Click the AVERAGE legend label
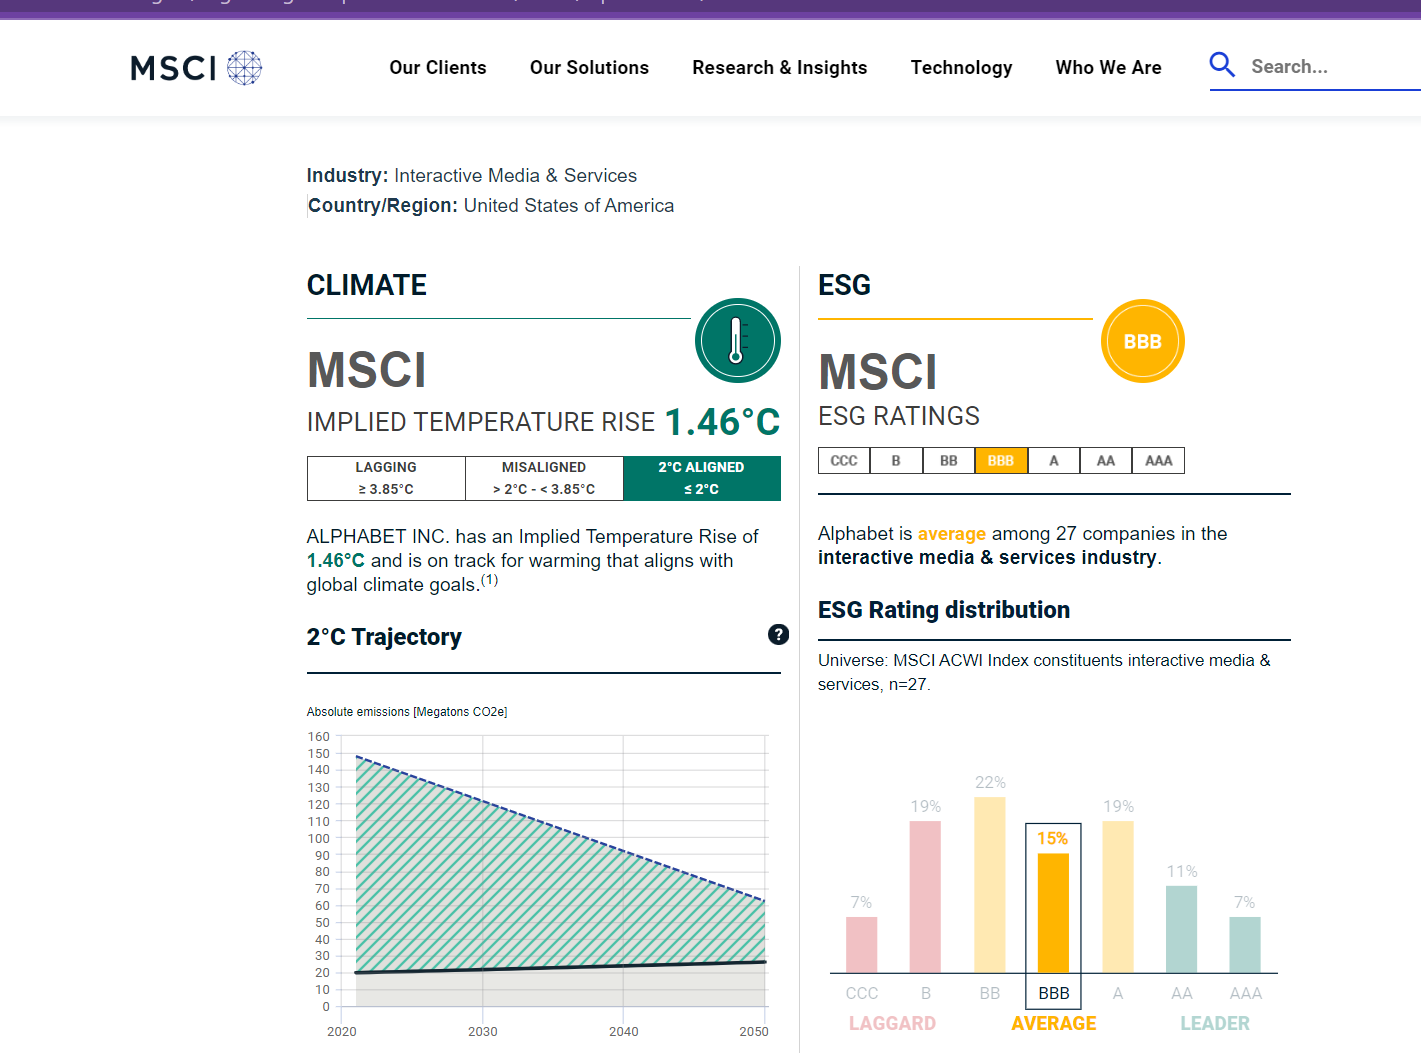 point(1053,1023)
